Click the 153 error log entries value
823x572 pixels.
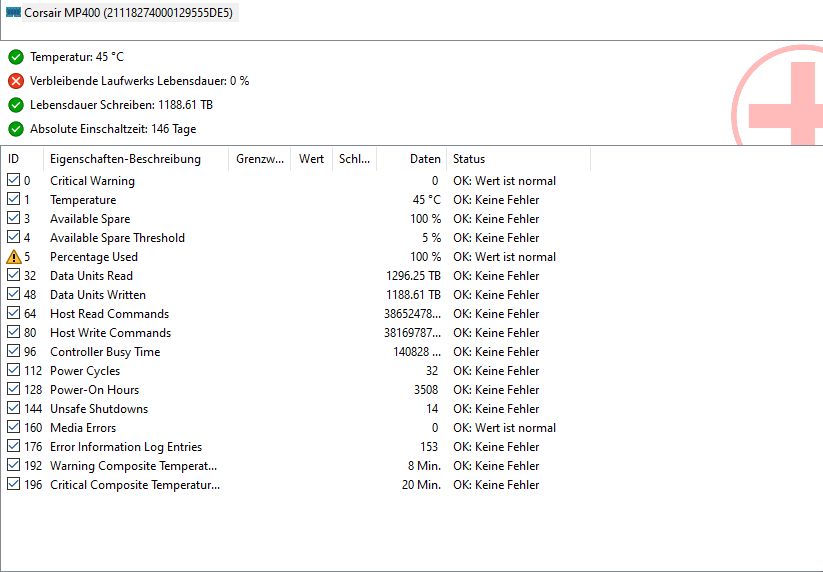click(x=429, y=447)
